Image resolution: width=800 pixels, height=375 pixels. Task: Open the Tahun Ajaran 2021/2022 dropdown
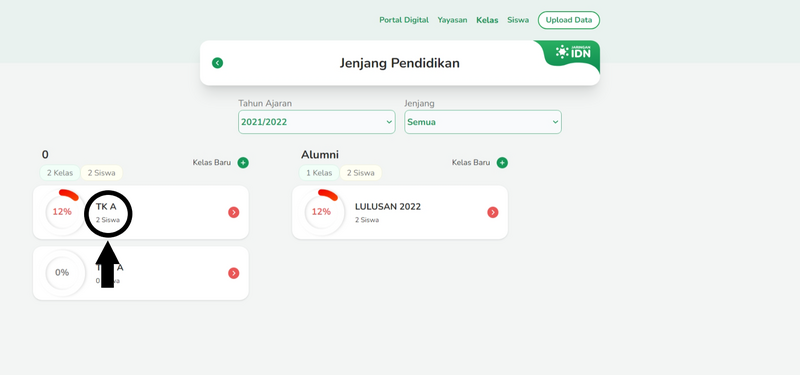(x=317, y=122)
